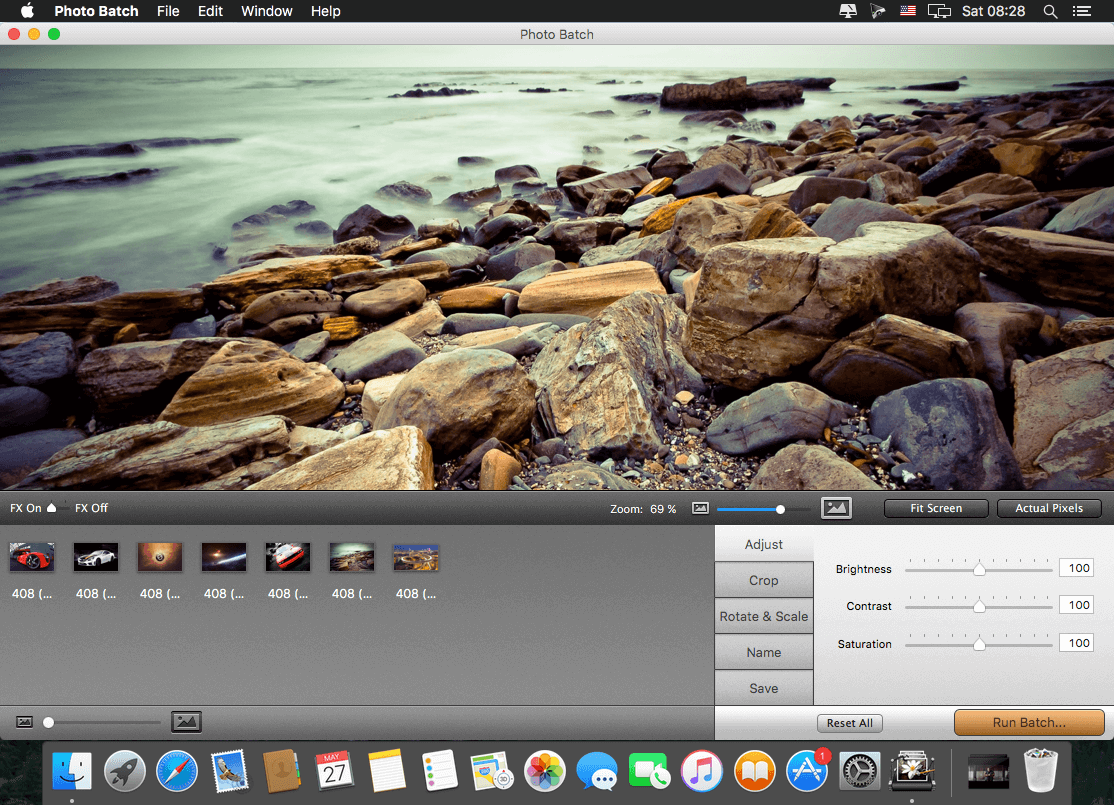Open the File menu
This screenshot has width=1114, height=805.
pyautogui.click(x=168, y=11)
